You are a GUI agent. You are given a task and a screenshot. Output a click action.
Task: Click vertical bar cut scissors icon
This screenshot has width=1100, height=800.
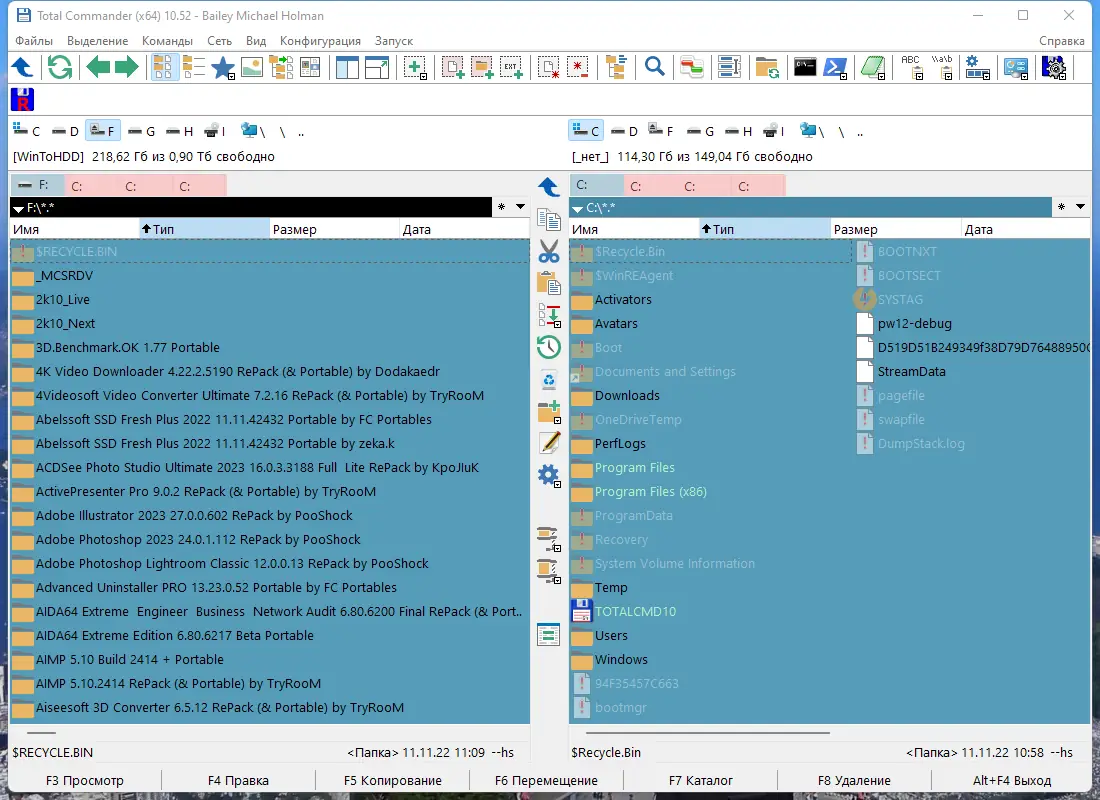pos(549,251)
